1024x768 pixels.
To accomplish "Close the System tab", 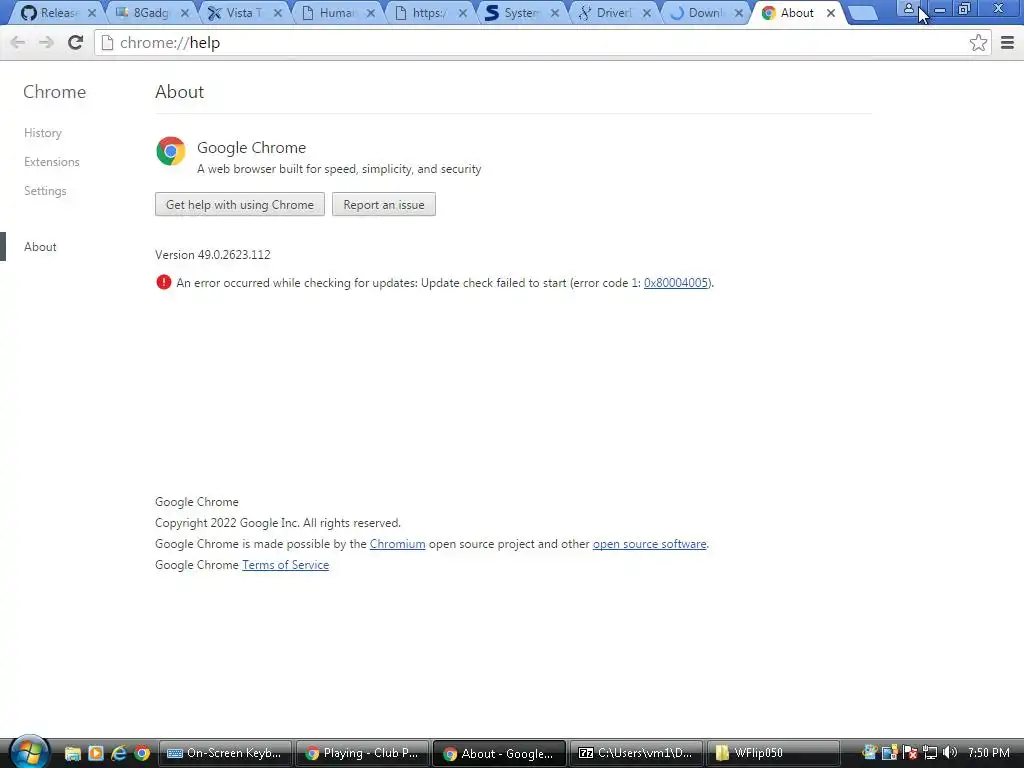I will point(554,13).
